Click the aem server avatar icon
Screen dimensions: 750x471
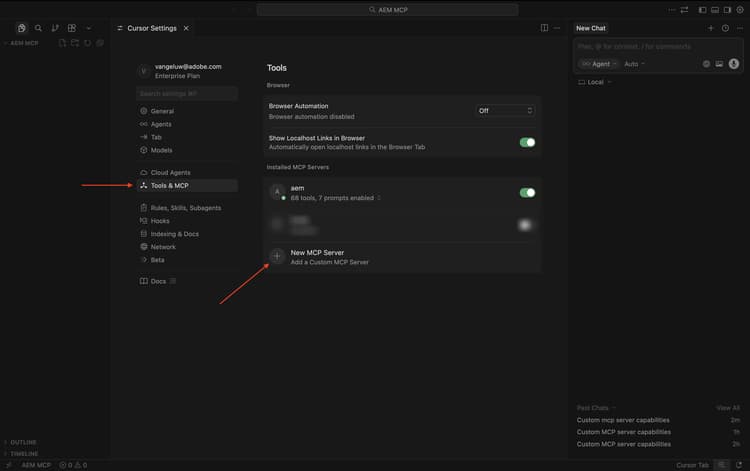point(277,192)
